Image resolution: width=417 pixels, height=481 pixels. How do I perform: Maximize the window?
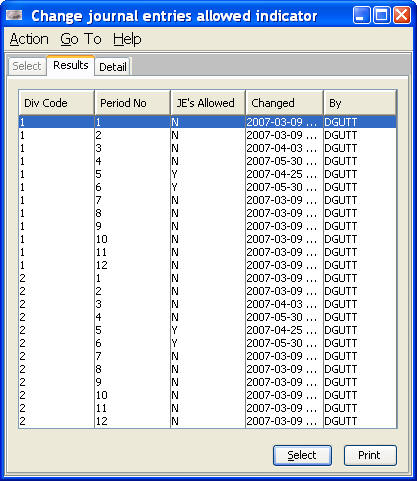point(382,15)
